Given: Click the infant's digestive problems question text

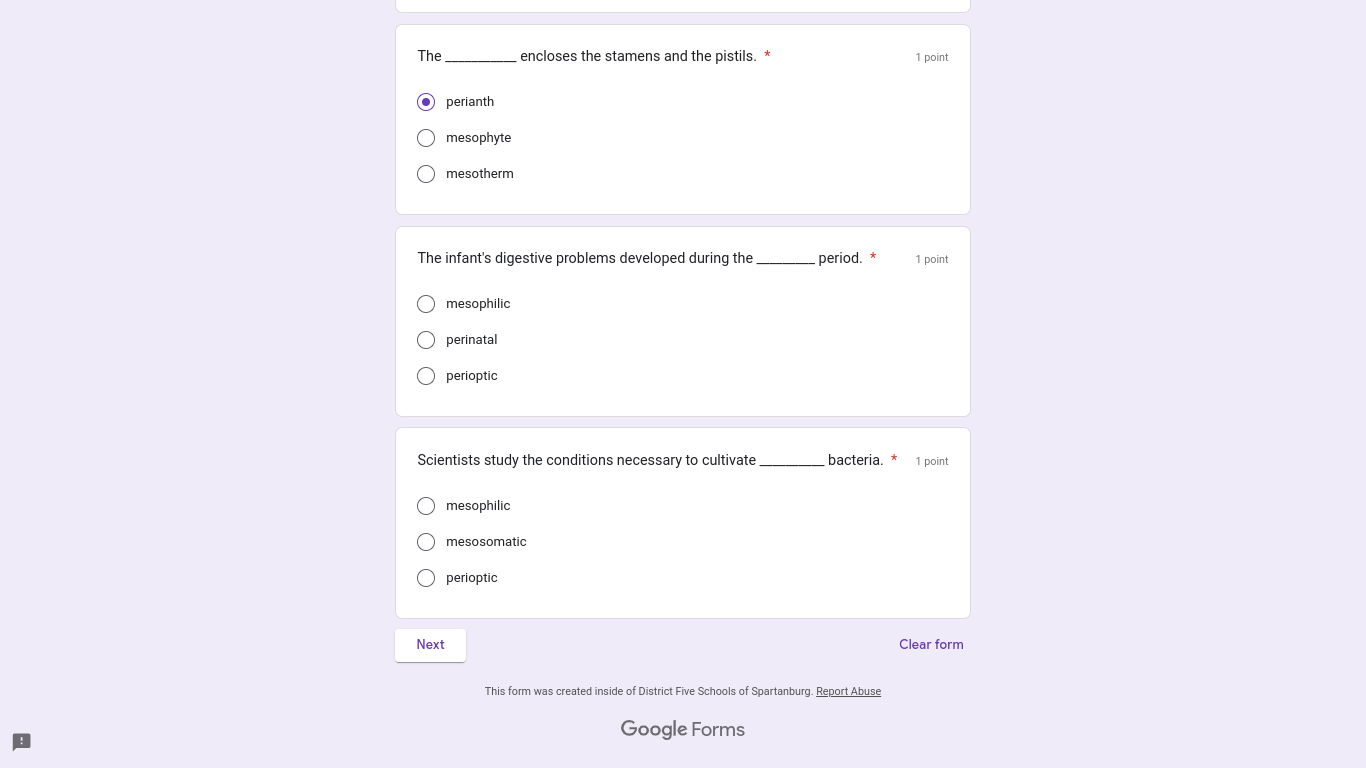Looking at the screenshot, I should pos(640,258).
